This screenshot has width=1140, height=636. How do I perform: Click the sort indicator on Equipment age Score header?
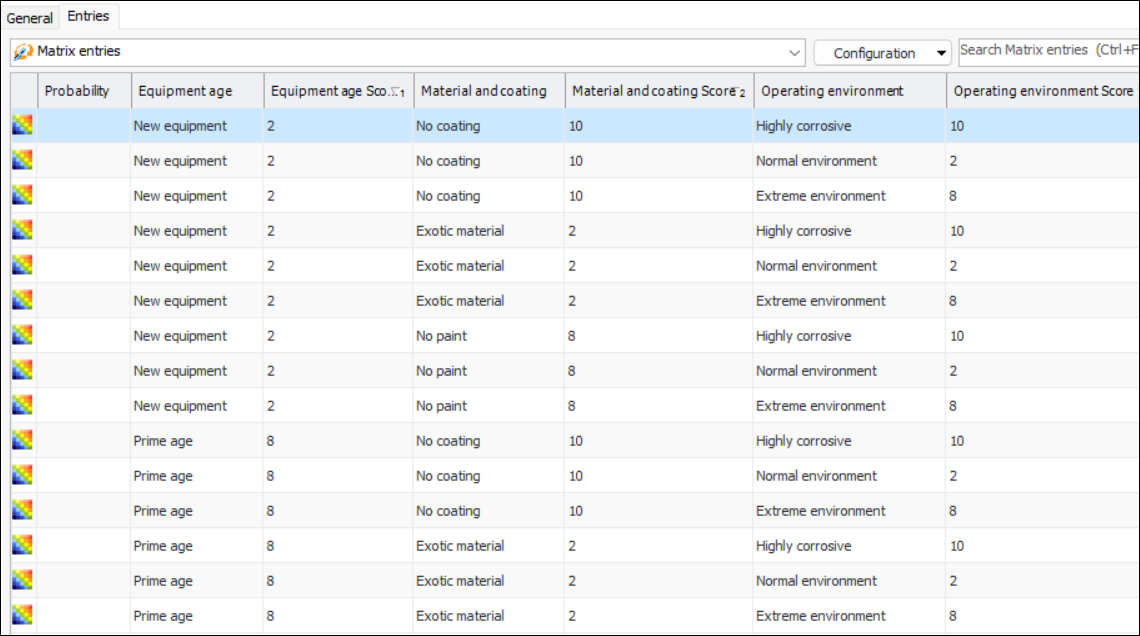(x=398, y=92)
